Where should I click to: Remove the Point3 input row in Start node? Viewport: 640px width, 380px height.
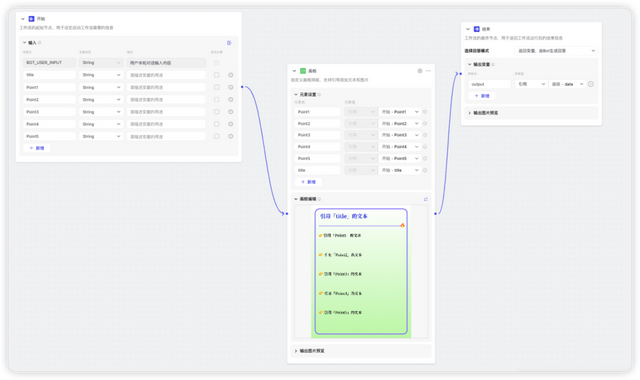pos(231,112)
